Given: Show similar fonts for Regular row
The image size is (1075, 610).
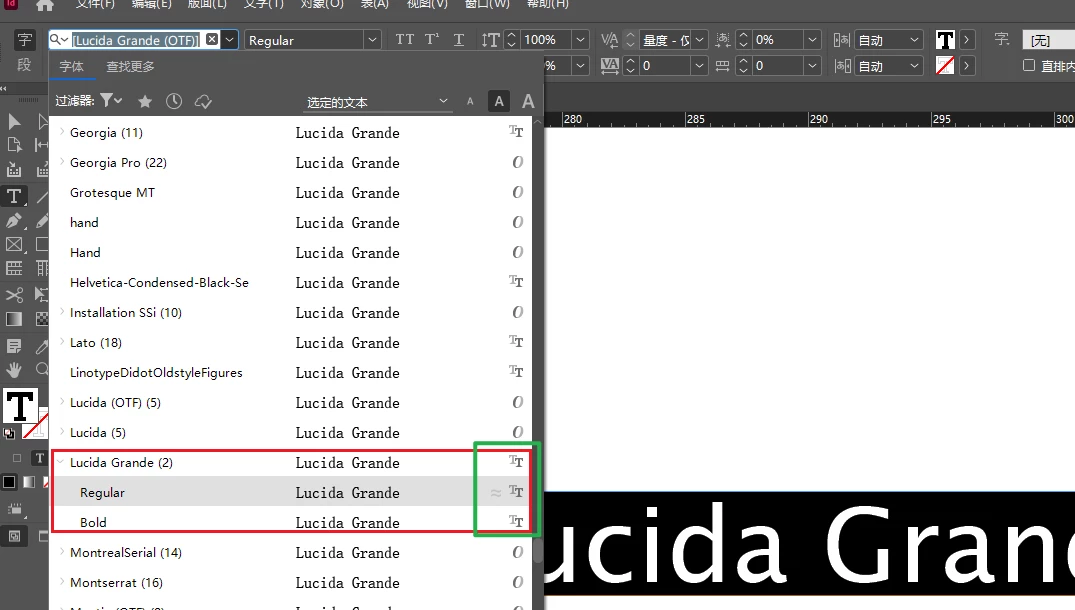Looking at the screenshot, I should point(495,493).
